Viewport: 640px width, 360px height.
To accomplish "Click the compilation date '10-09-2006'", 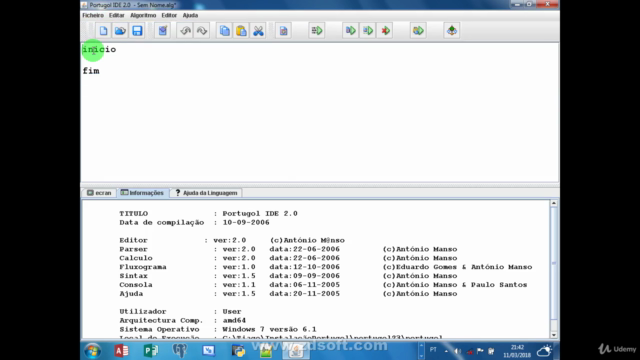I will click(246, 222).
